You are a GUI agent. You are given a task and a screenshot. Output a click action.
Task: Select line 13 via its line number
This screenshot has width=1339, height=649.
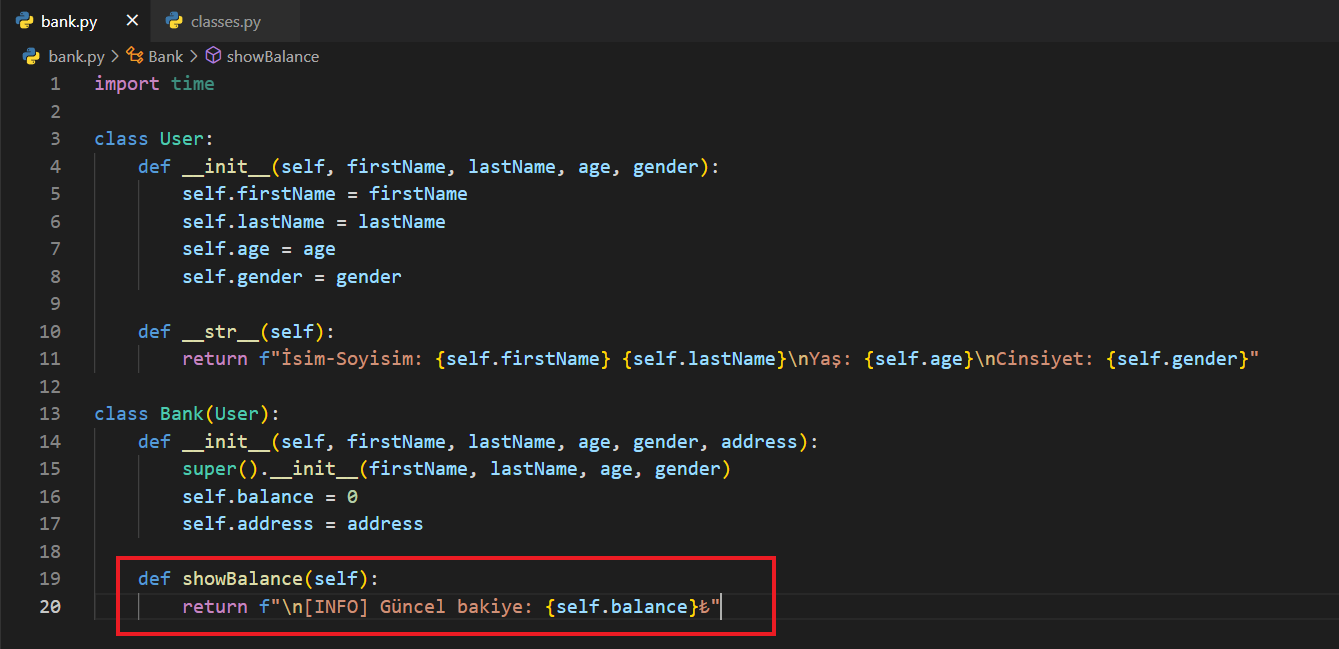50,414
